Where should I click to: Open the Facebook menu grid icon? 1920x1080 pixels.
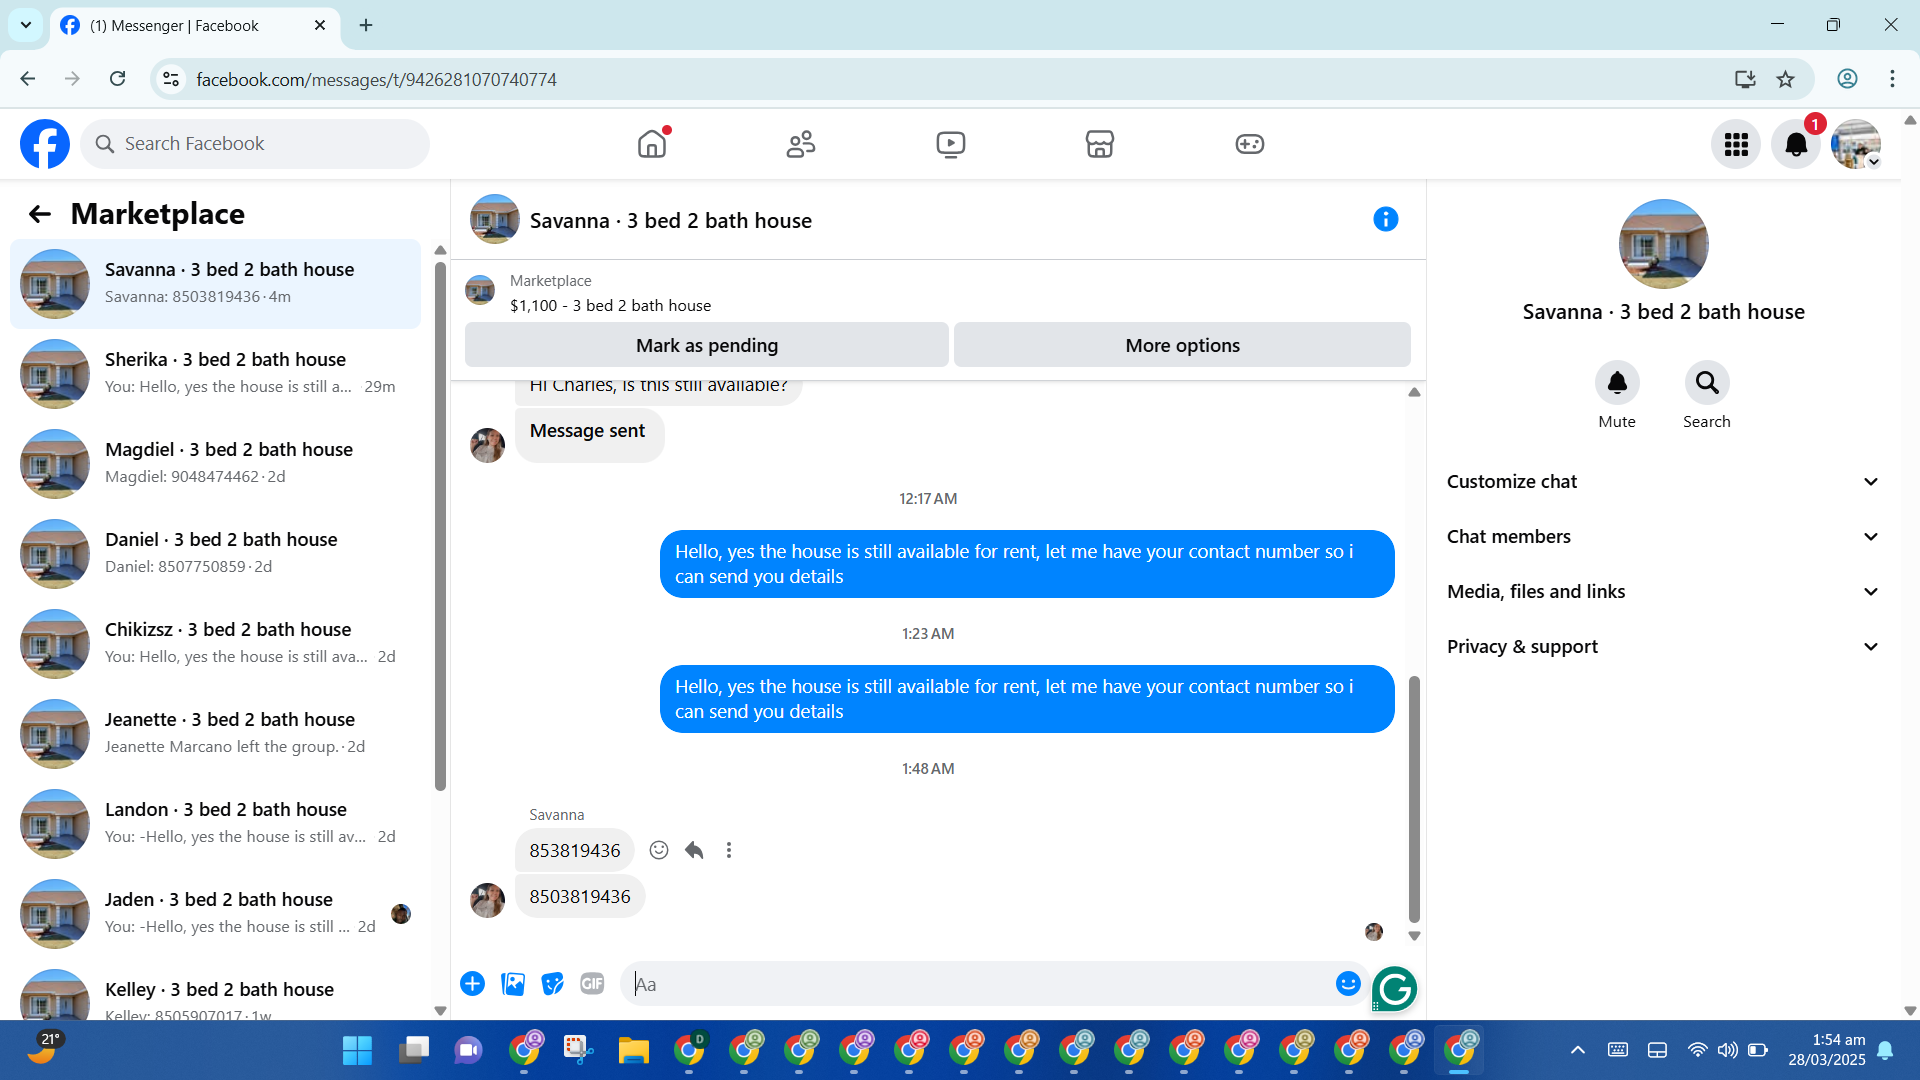point(1736,145)
